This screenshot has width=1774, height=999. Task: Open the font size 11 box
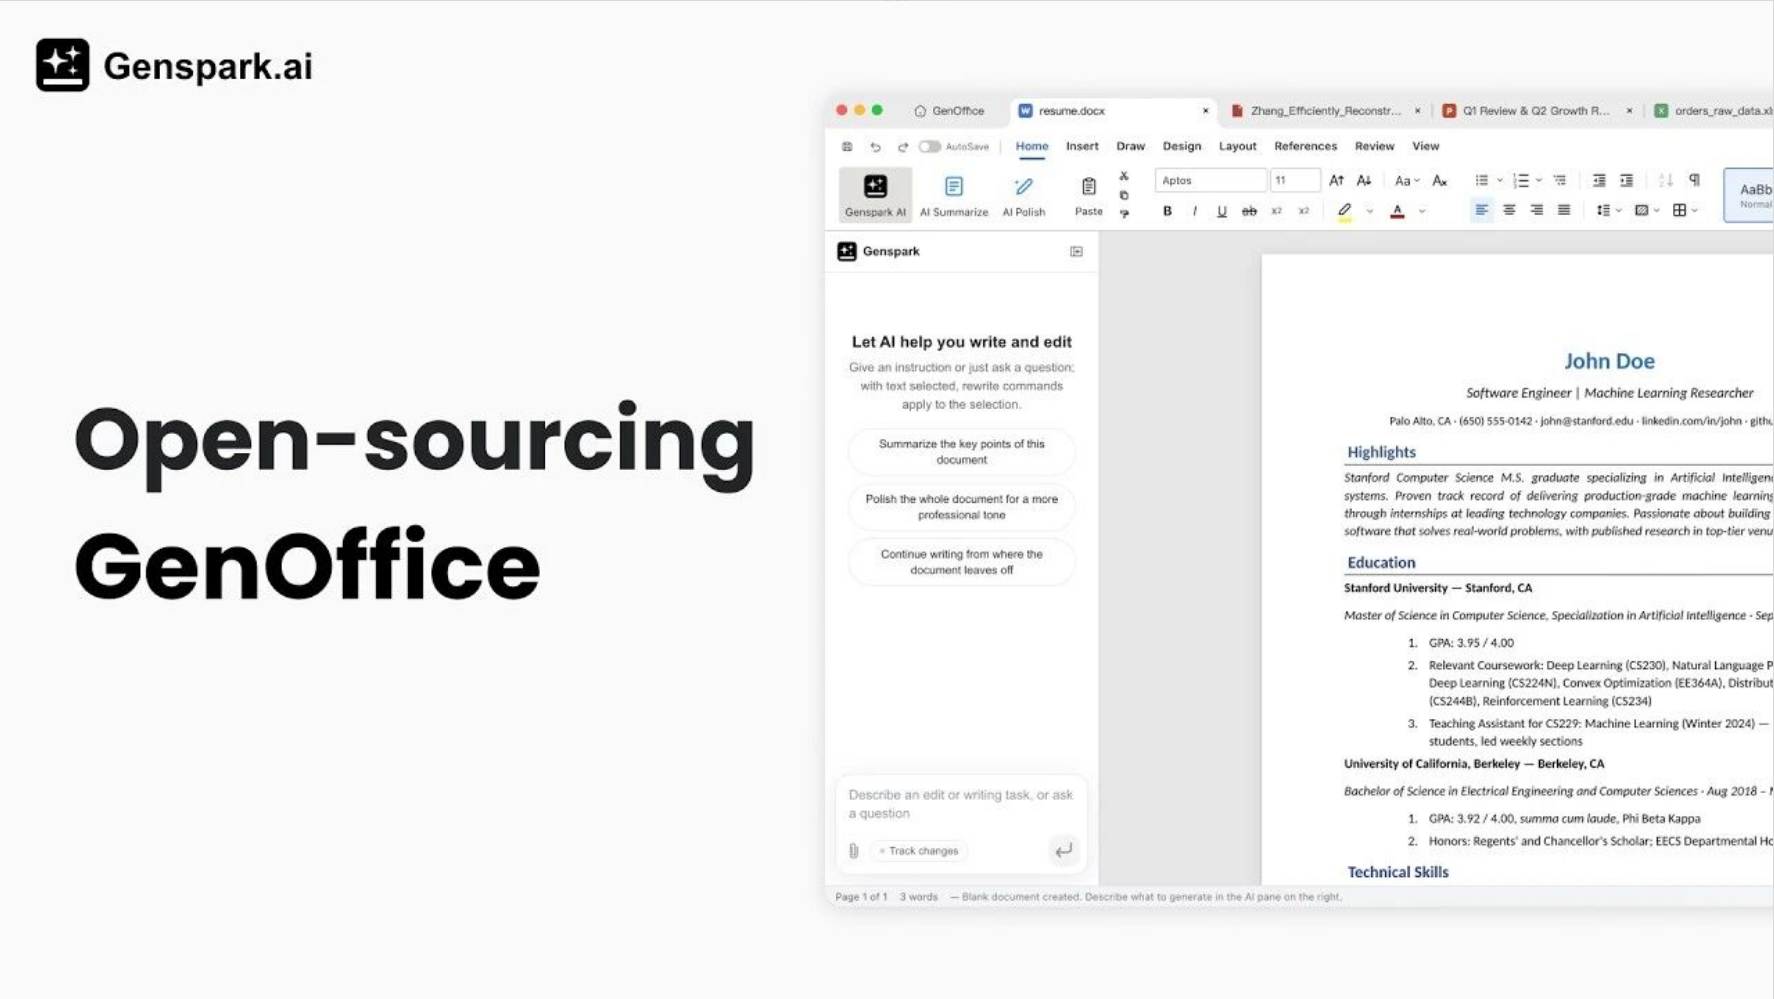point(1295,181)
